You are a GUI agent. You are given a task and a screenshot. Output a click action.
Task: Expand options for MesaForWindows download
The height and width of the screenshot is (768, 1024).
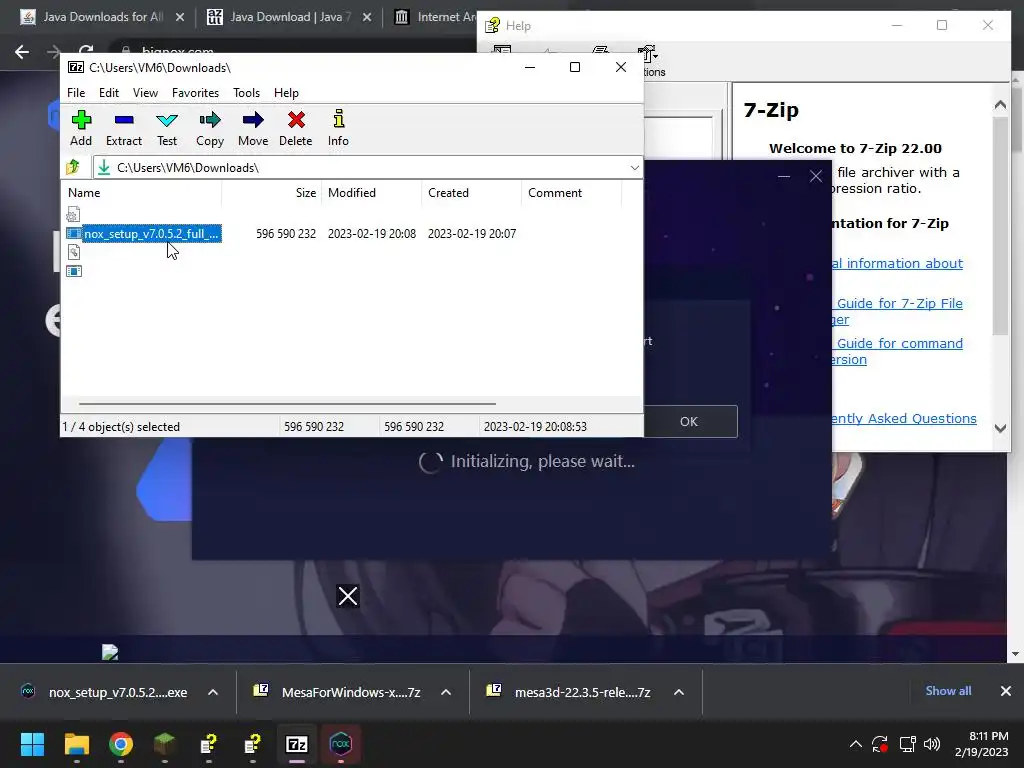(446, 692)
